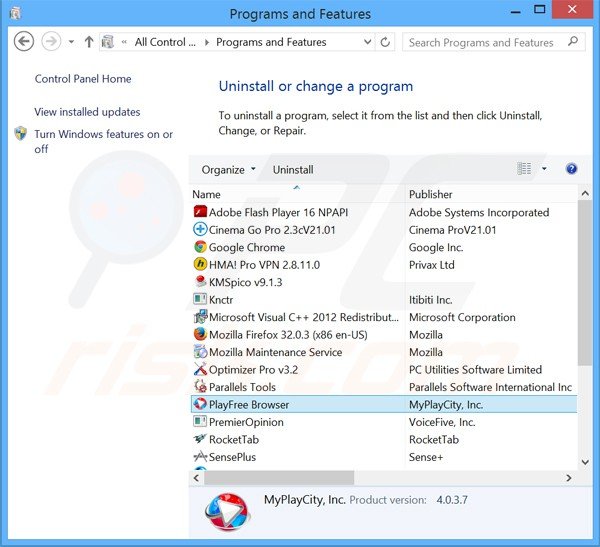Select Cinema Go Pro 2.3cV21.01 entry

pyautogui.click(x=272, y=230)
